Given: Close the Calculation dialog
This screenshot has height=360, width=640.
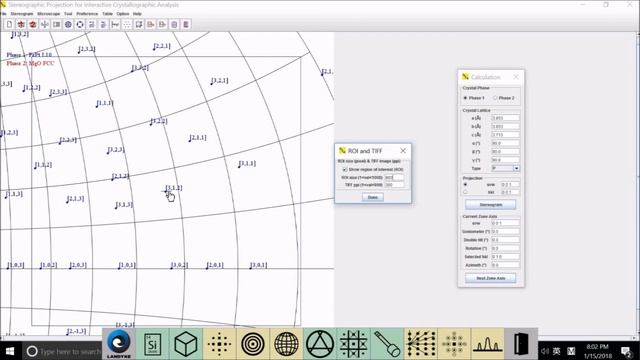Looking at the screenshot, I should tap(516, 77).
